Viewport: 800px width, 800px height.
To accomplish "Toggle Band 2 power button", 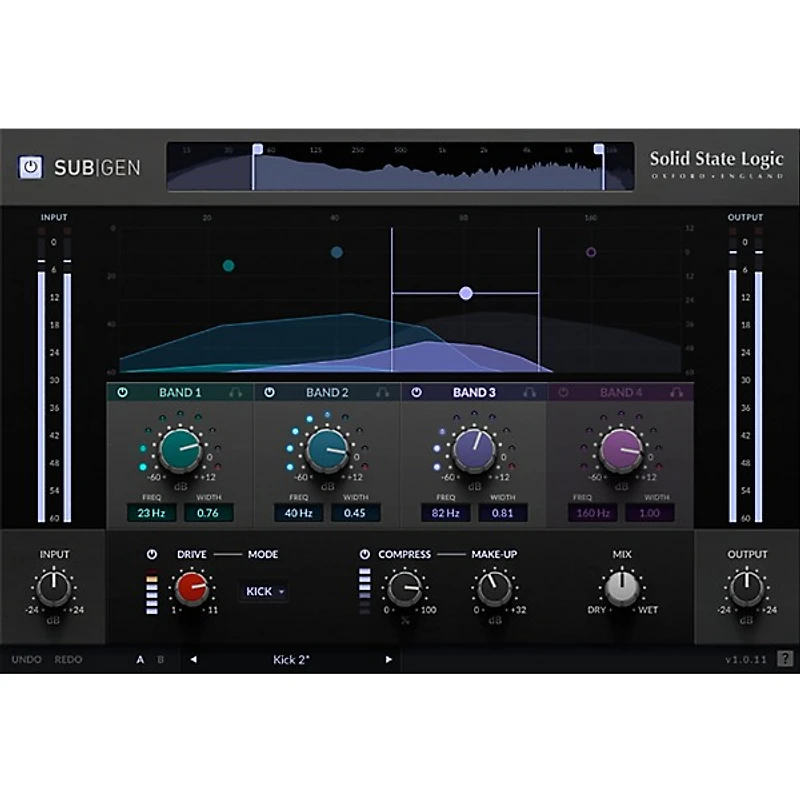I will (269, 392).
